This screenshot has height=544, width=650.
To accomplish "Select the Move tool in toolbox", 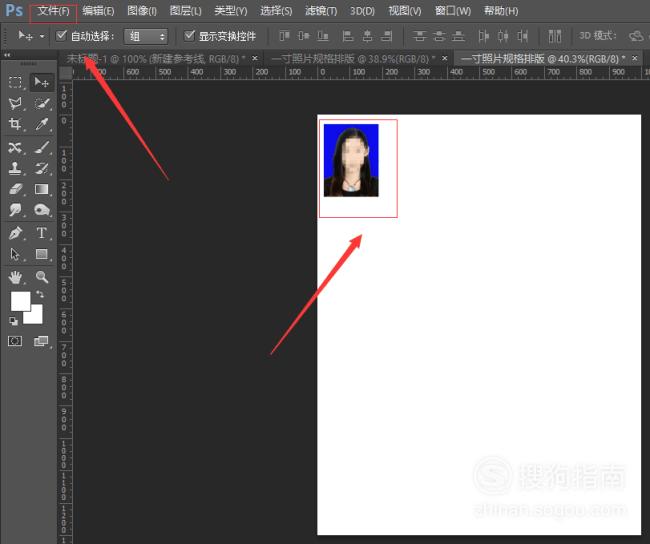I will click(41, 83).
